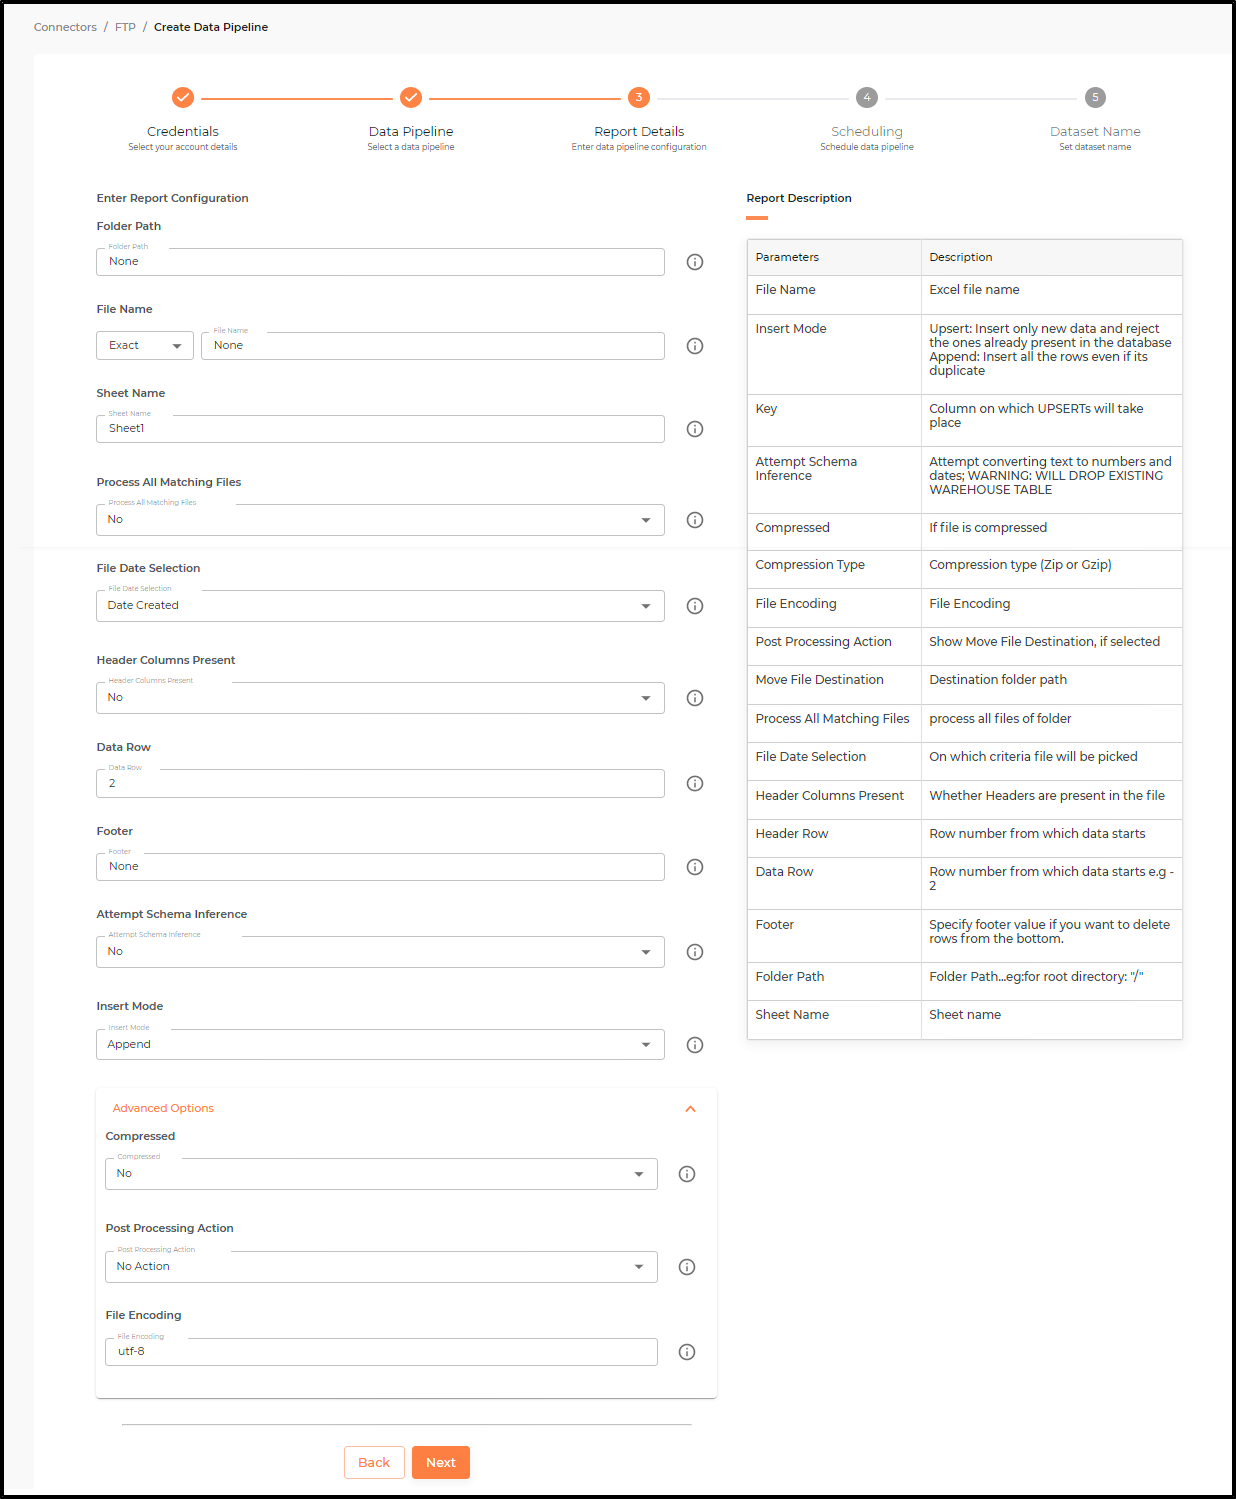Click info icon for Data Row field

pos(695,783)
